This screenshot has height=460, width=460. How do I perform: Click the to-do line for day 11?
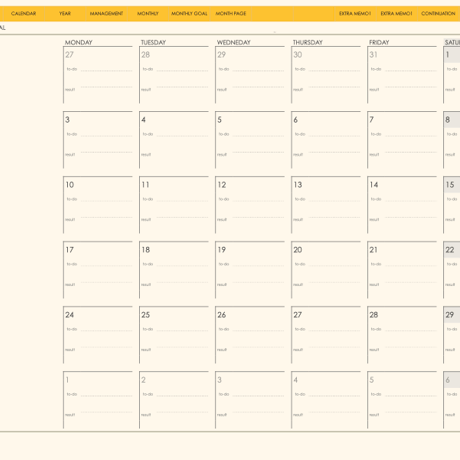(182, 200)
